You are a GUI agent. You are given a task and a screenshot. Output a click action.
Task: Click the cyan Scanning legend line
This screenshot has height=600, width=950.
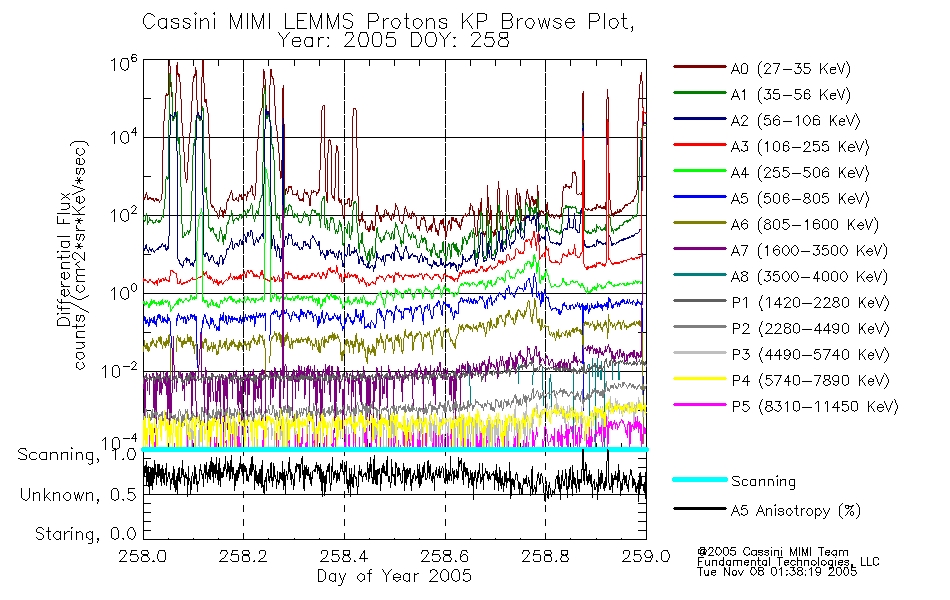pyautogui.click(x=700, y=479)
